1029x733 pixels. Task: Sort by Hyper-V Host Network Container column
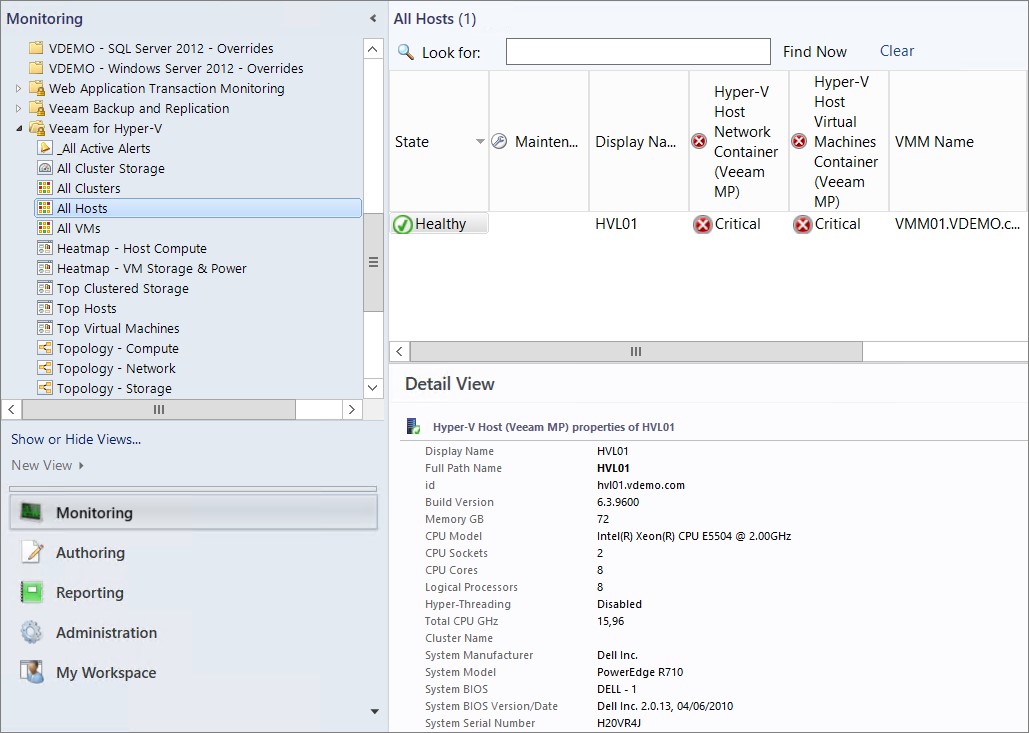click(x=738, y=142)
